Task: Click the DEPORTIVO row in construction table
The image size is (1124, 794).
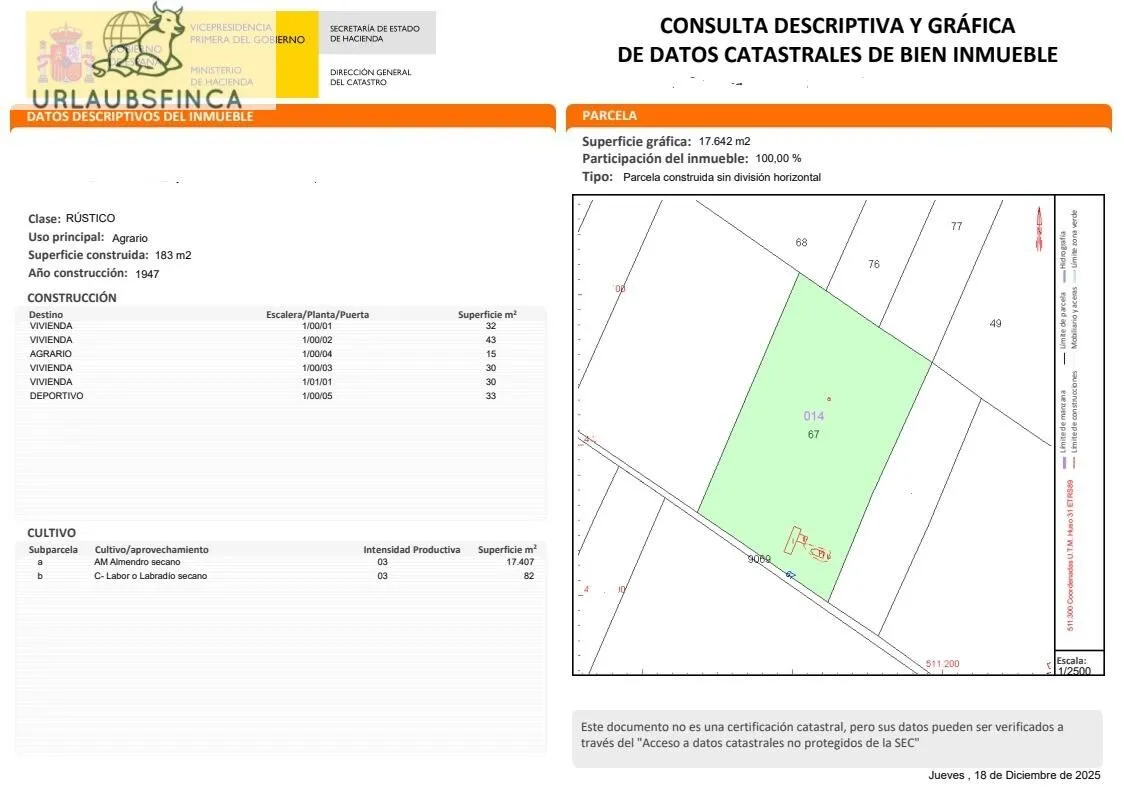Action: (57, 396)
